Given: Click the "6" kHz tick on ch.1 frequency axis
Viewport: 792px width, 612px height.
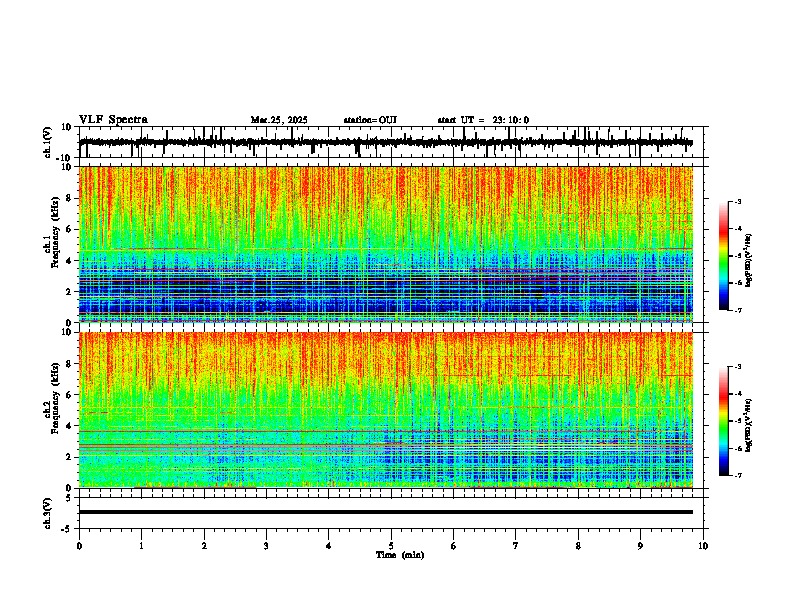Looking at the screenshot, I should [x=69, y=230].
